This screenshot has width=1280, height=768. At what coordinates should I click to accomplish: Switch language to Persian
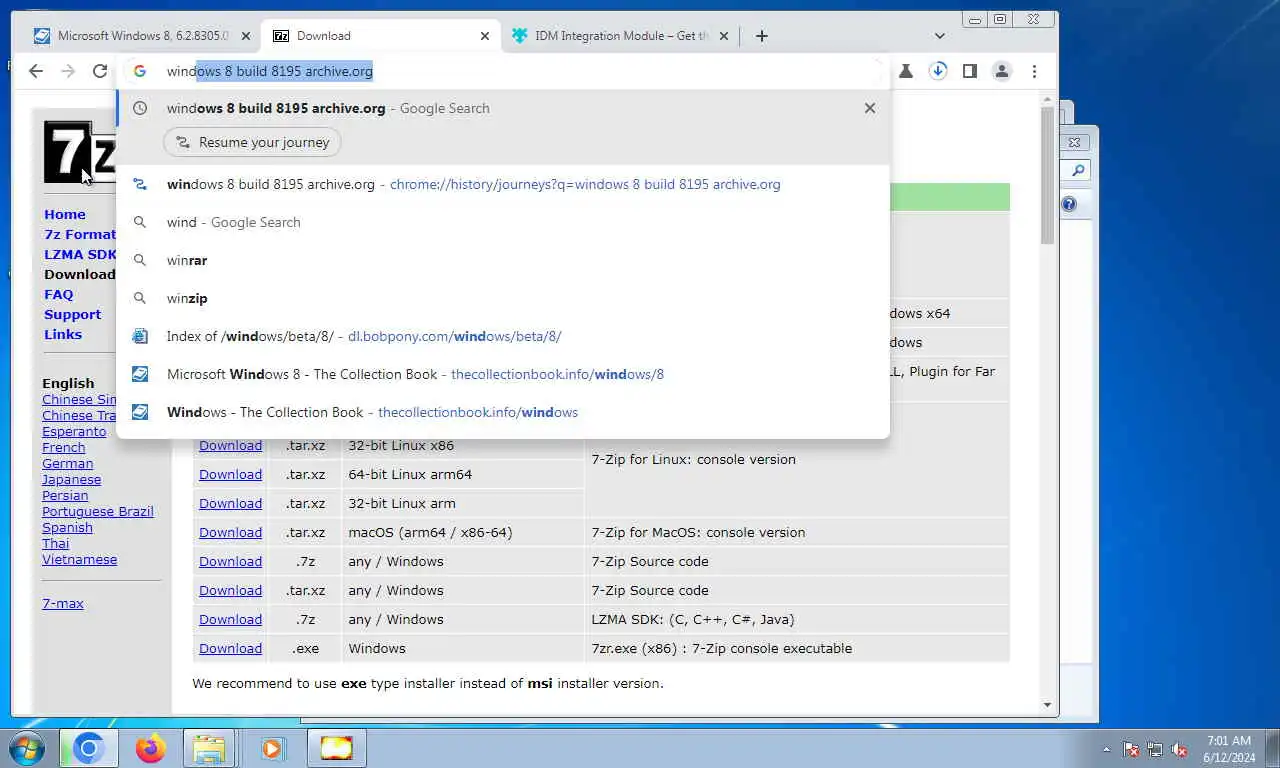click(65, 495)
